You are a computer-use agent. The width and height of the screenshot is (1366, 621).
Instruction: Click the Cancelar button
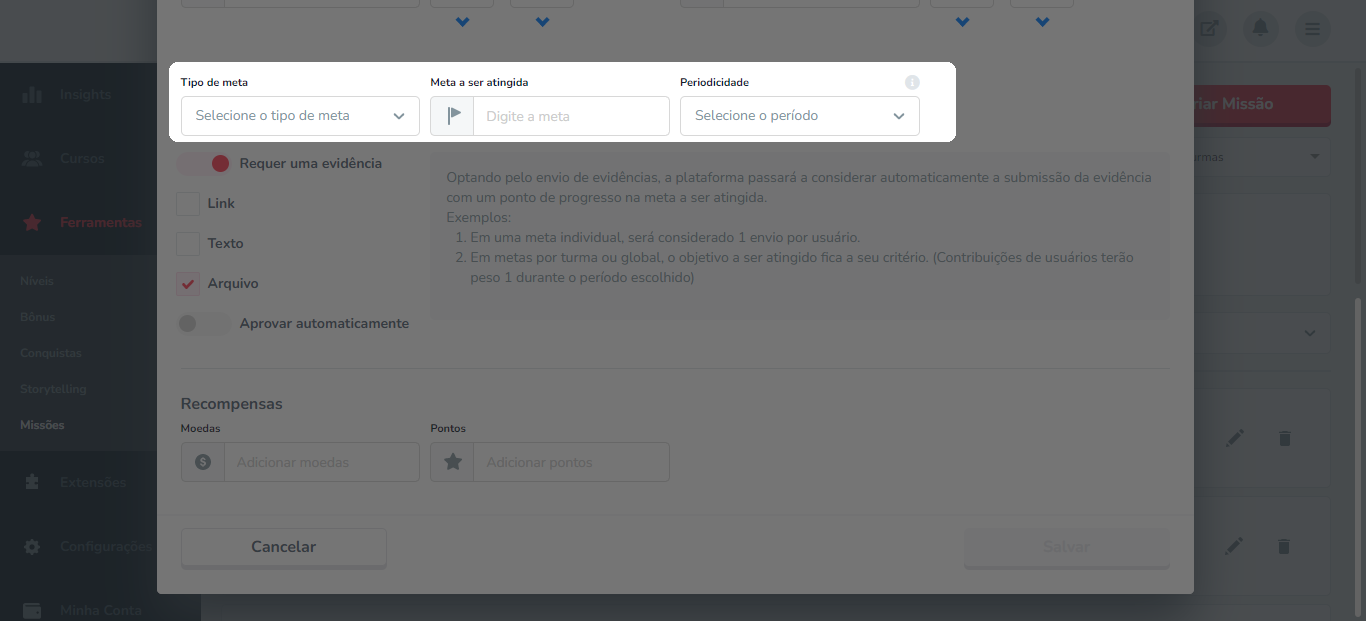284,548
